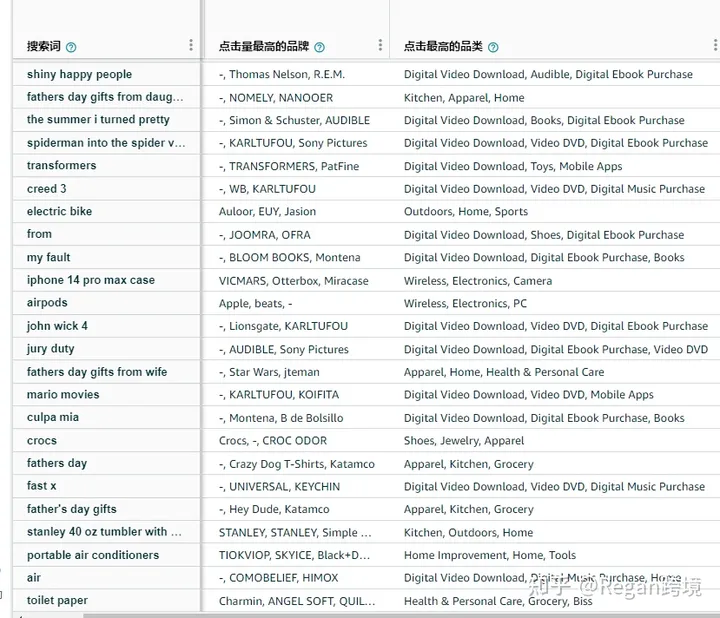Click category cell 'Outdoors, Home, Sports'

coord(466,212)
